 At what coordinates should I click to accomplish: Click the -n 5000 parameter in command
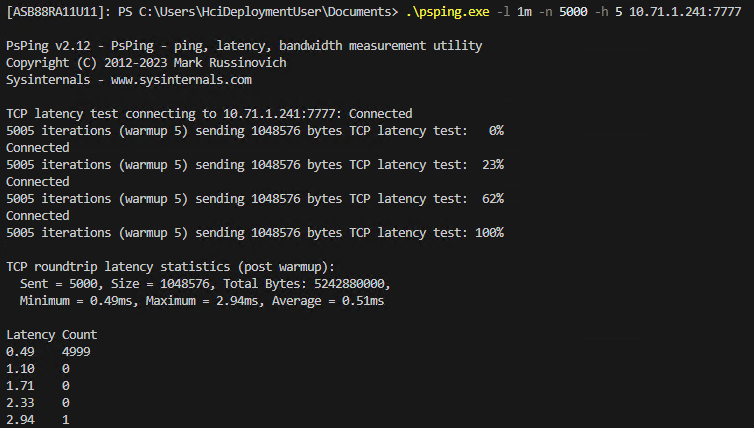point(563,12)
